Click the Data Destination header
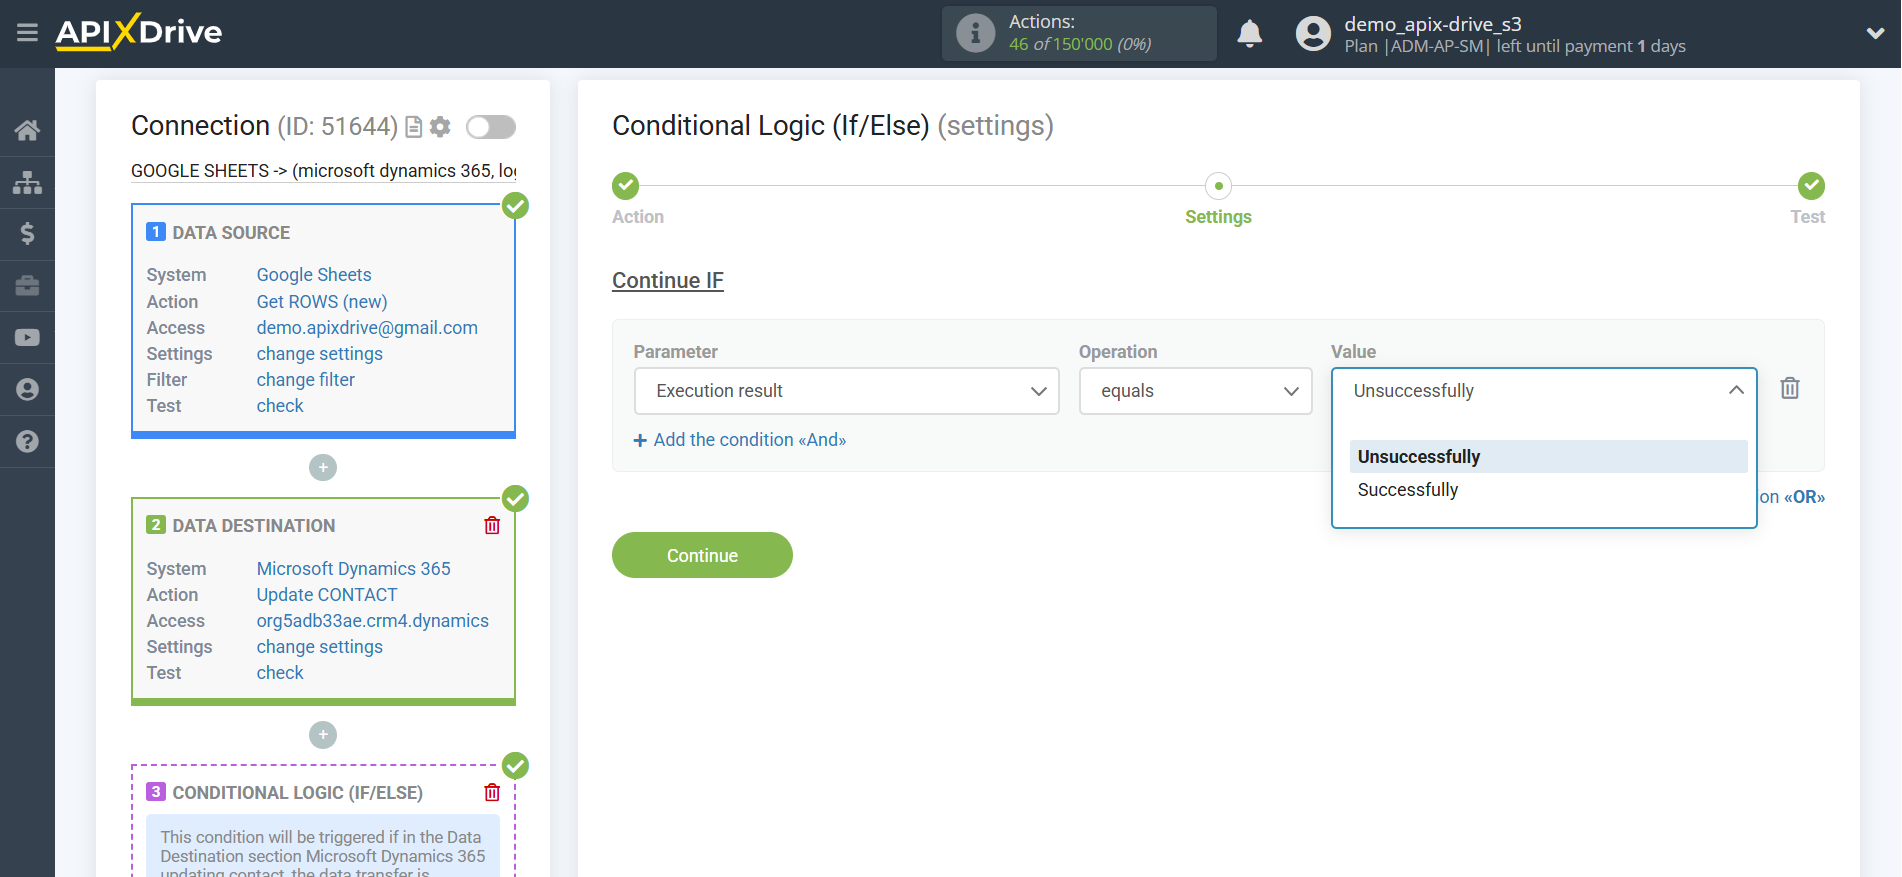Image resolution: width=1902 pixels, height=877 pixels. tap(254, 526)
